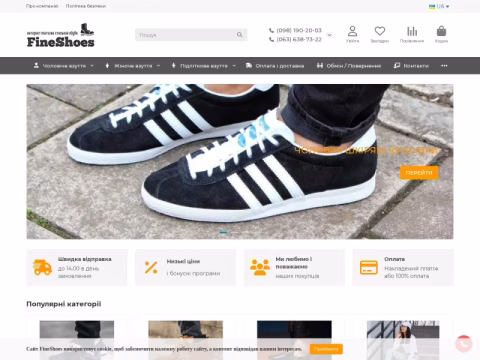Open the contacts page

[x=411, y=66]
